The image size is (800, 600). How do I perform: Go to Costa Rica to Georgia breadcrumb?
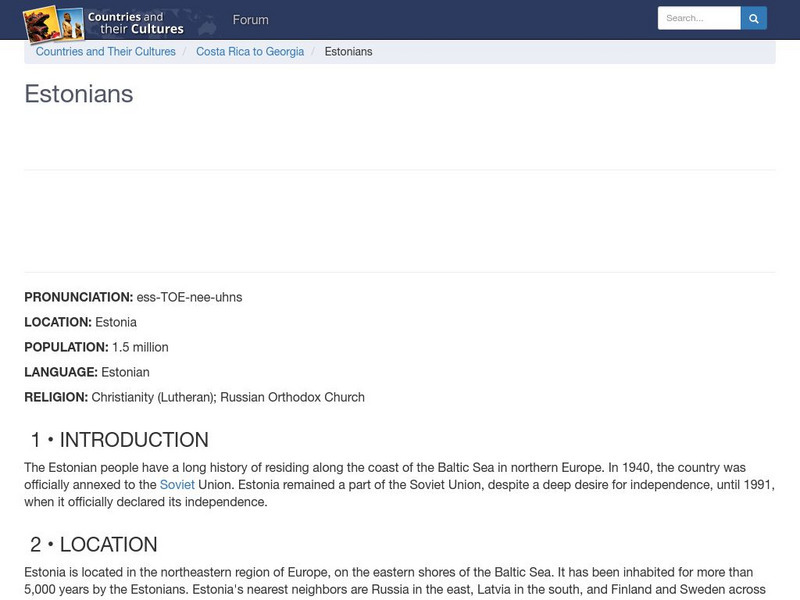(250, 52)
